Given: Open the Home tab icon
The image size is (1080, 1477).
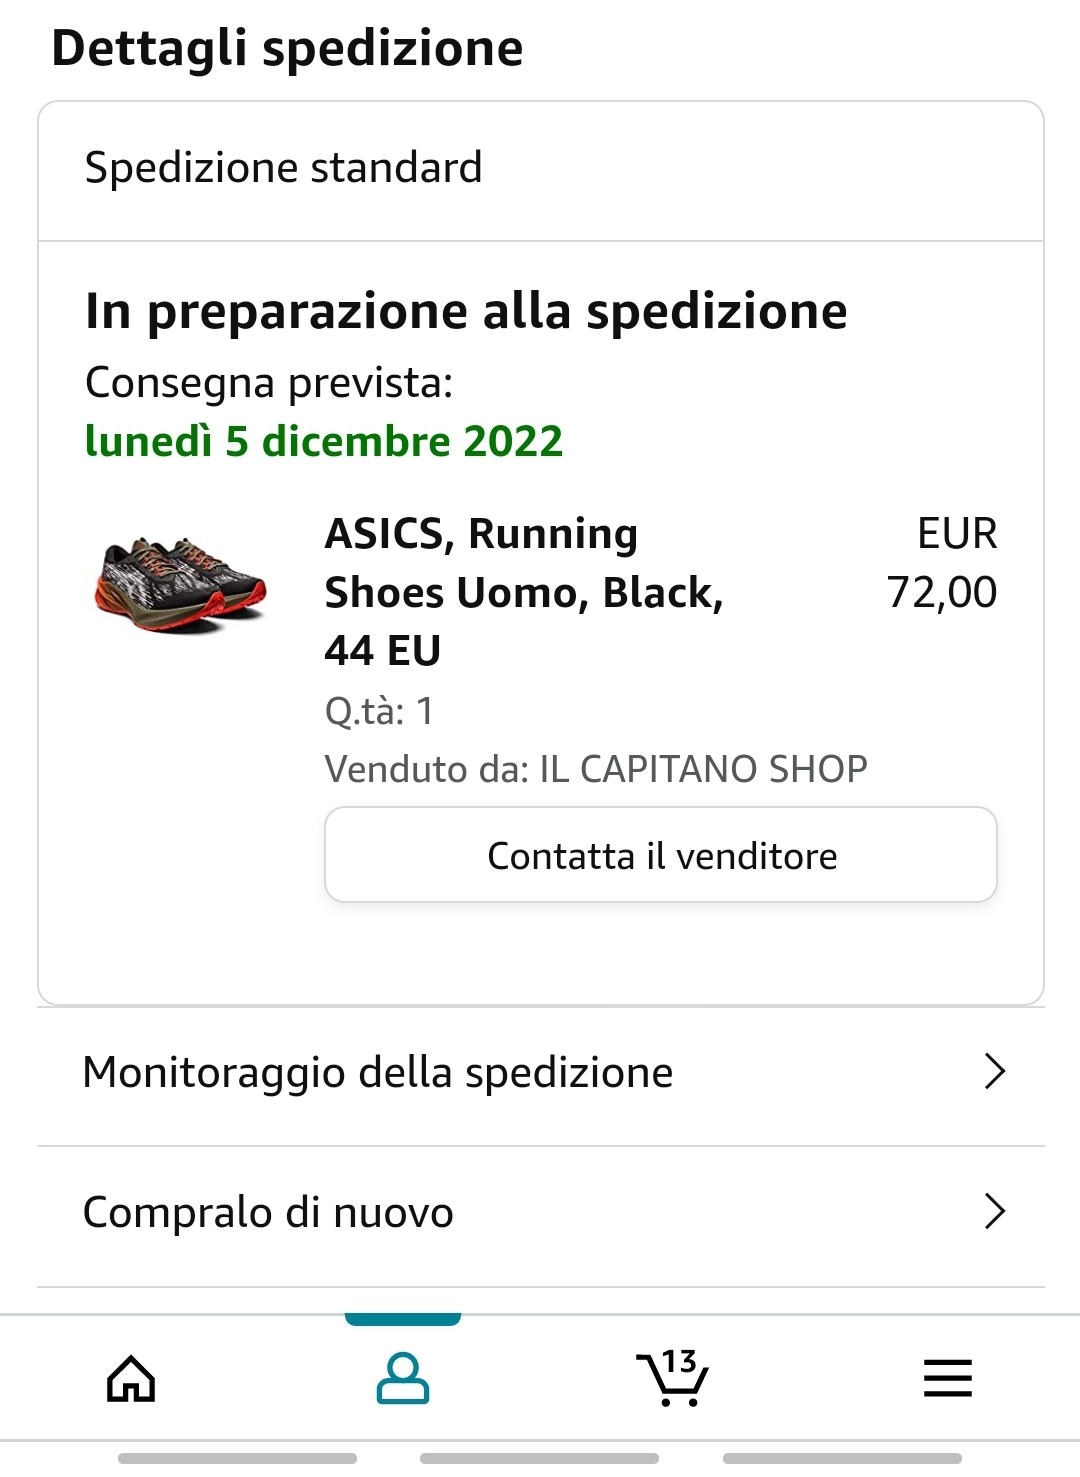Looking at the screenshot, I should point(131,1379).
